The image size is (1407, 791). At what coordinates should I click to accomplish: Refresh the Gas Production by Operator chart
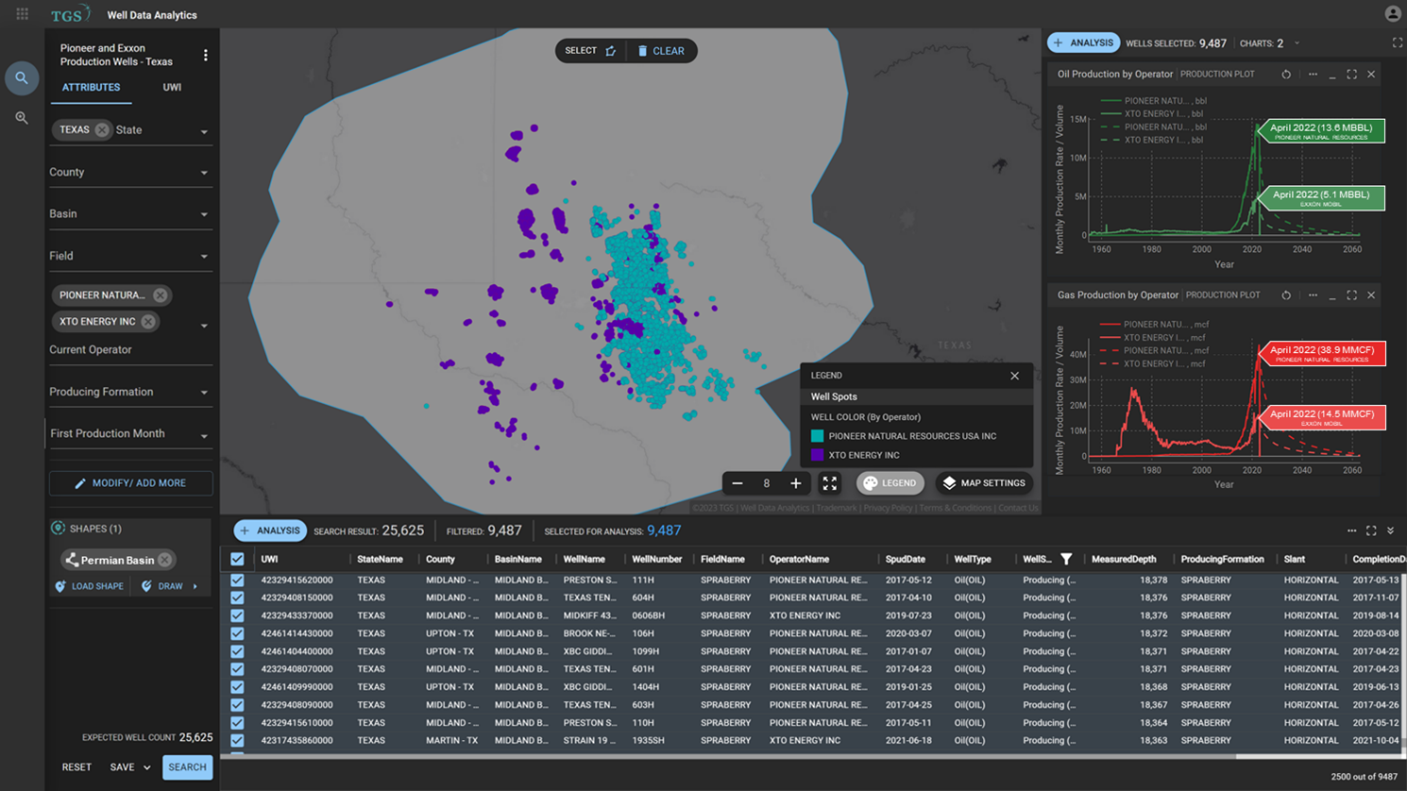[x=1286, y=295]
